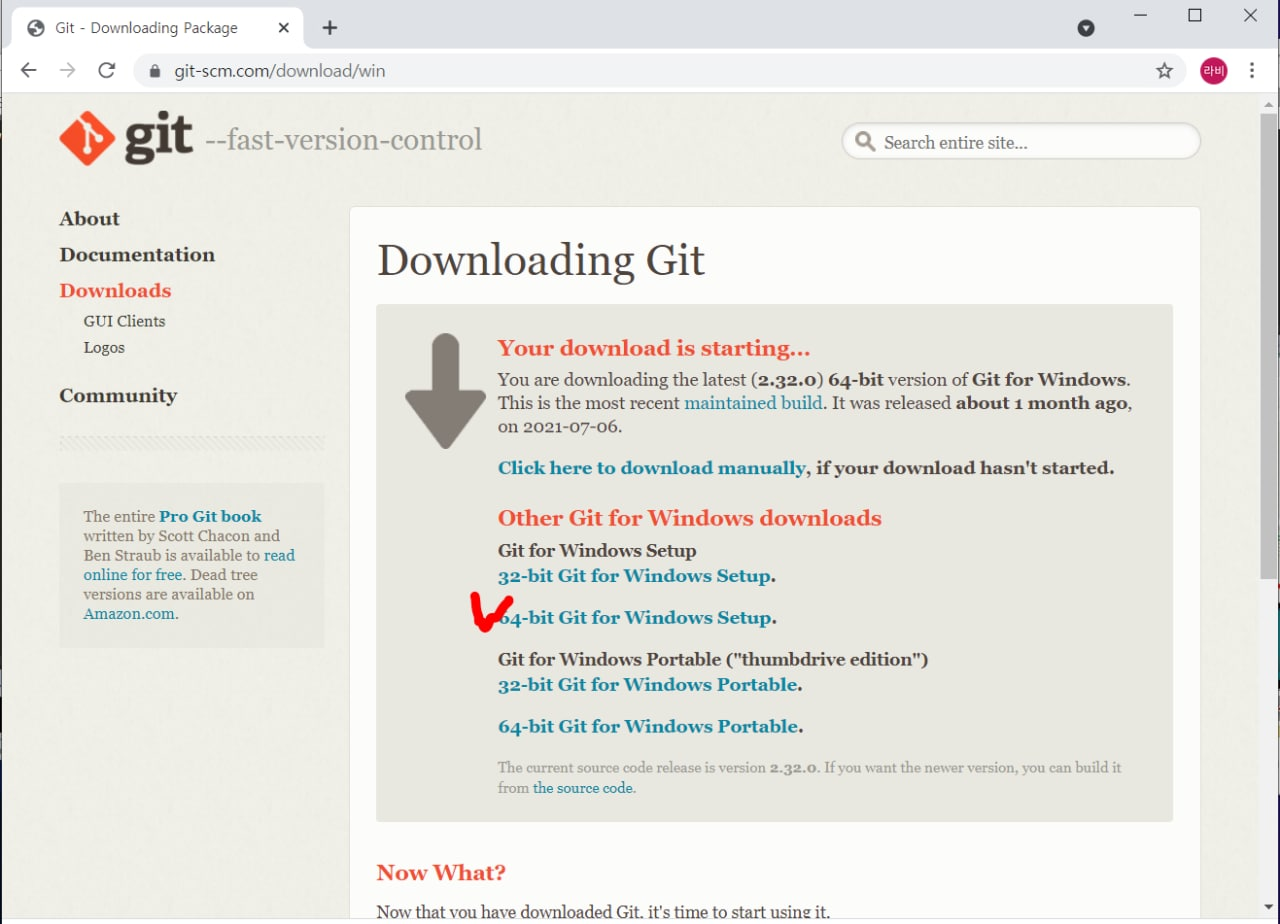The height and width of the screenshot is (924, 1280).
Task: Click the large gray download arrow
Action: coord(444,392)
